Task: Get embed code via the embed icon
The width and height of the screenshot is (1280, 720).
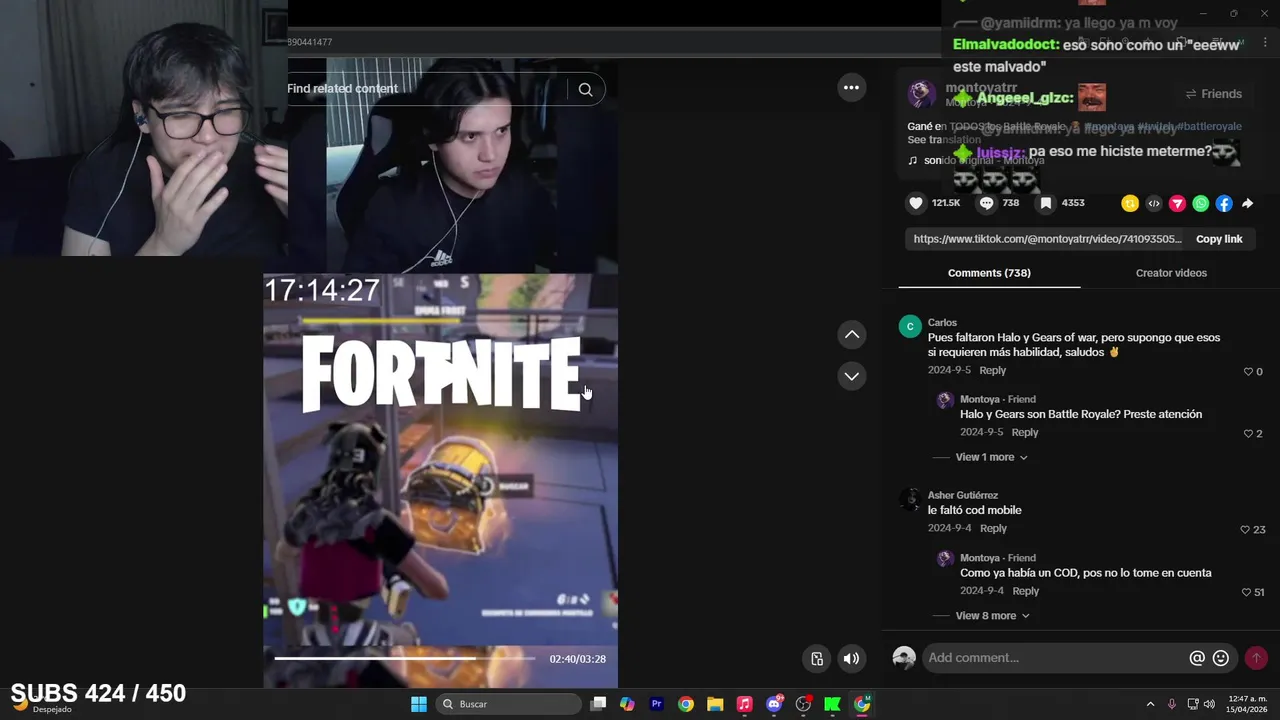Action: (1154, 203)
